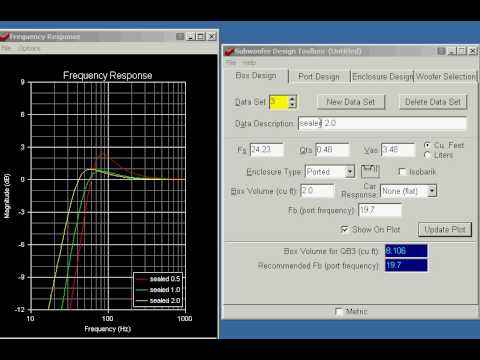Maximize the Subwoofer Design Toolbox window
The height and width of the screenshot is (360, 480).
point(462,51)
